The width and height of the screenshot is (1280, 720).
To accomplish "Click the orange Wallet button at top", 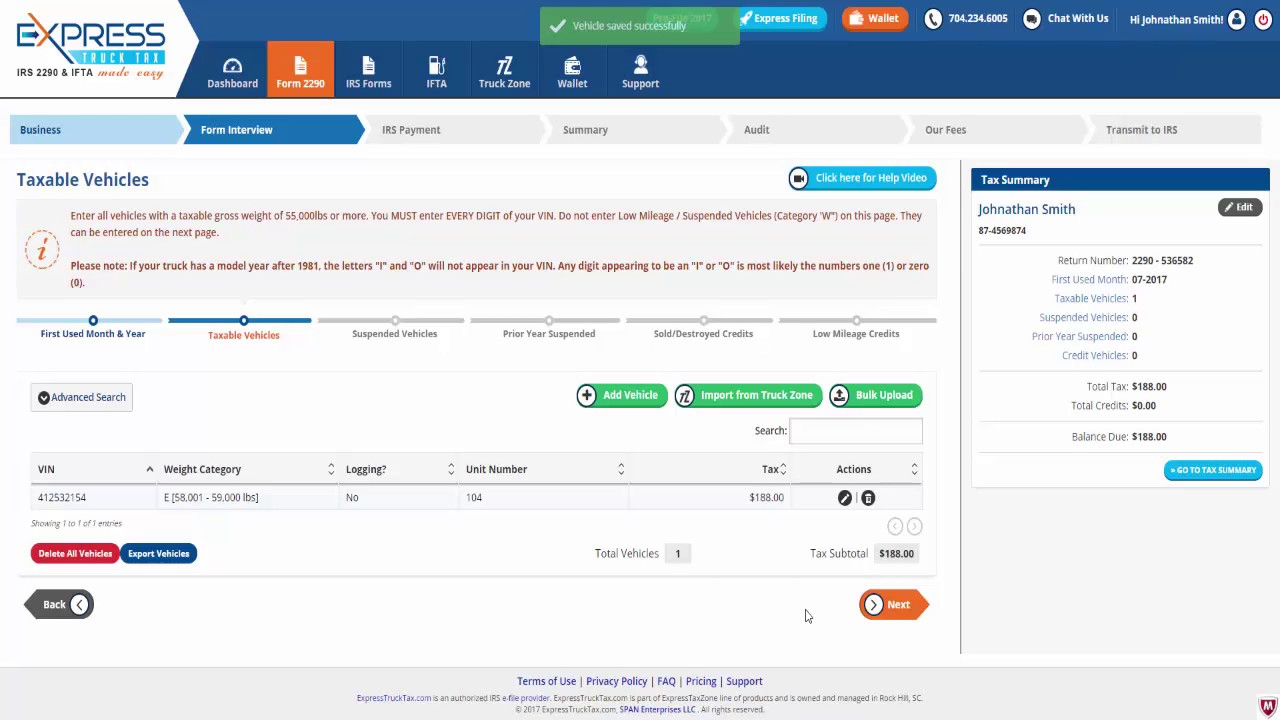I will pyautogui.click(x=874, y=18).
